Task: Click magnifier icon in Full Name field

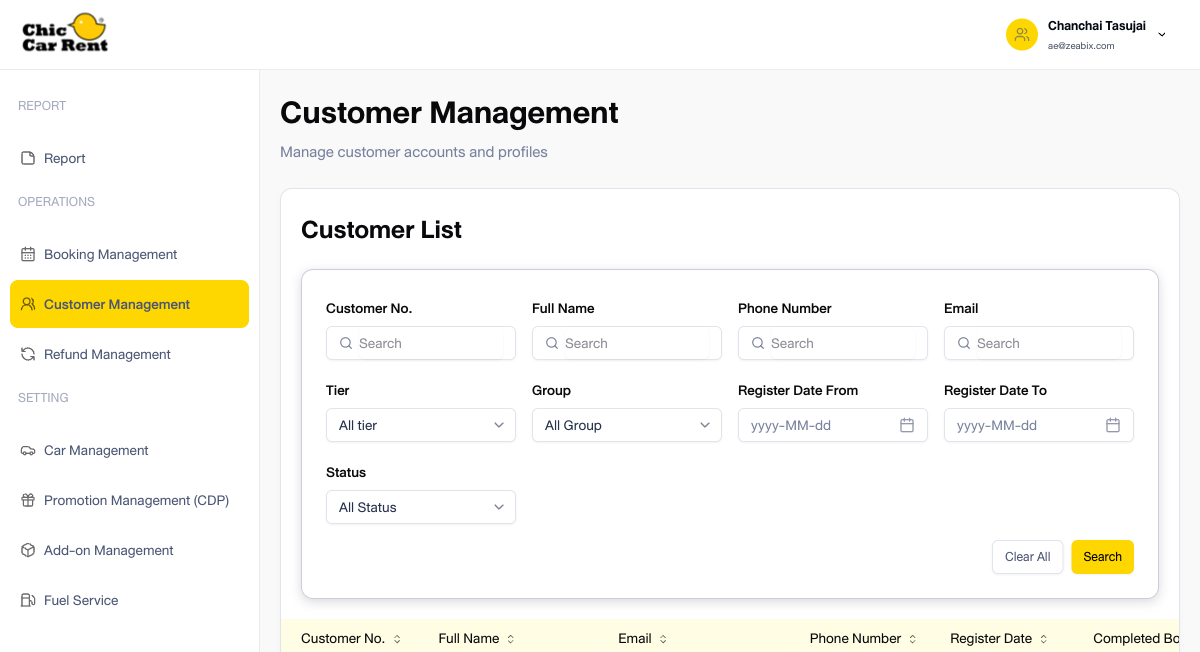Action: click(552, 343)
